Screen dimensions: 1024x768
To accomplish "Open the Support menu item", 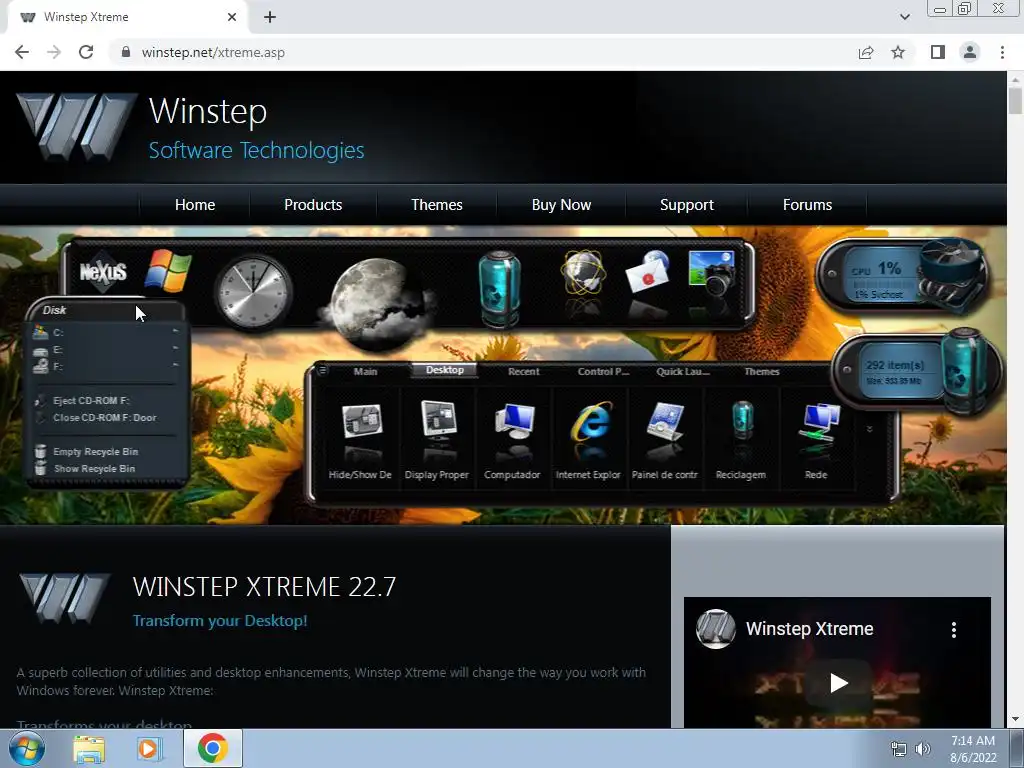I will [686, 204].
